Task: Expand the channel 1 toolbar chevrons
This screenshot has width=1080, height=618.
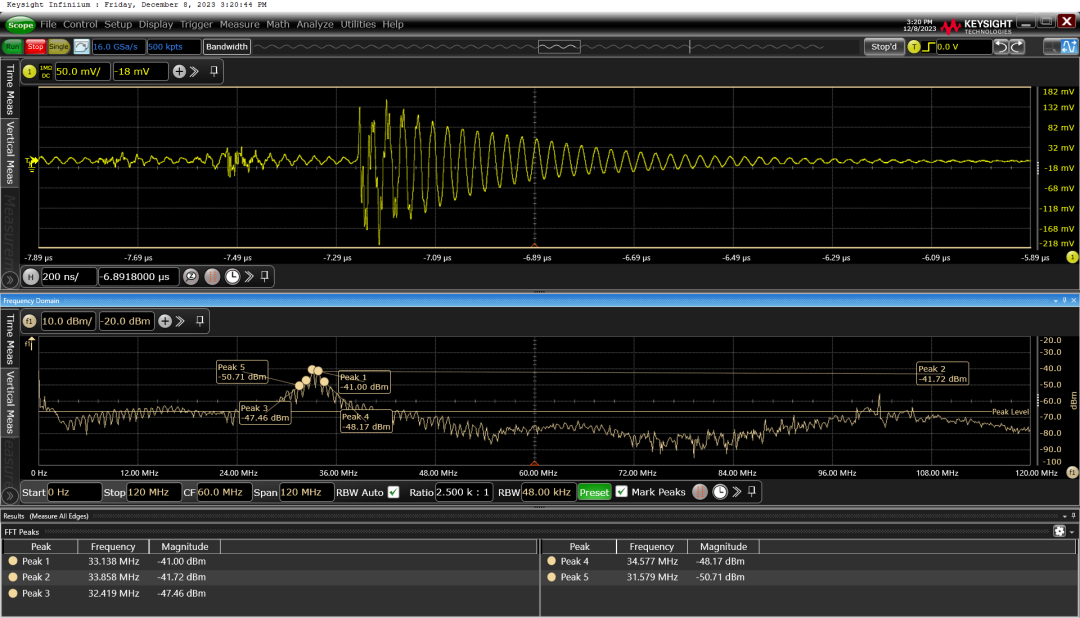Action: pos(194,72)
